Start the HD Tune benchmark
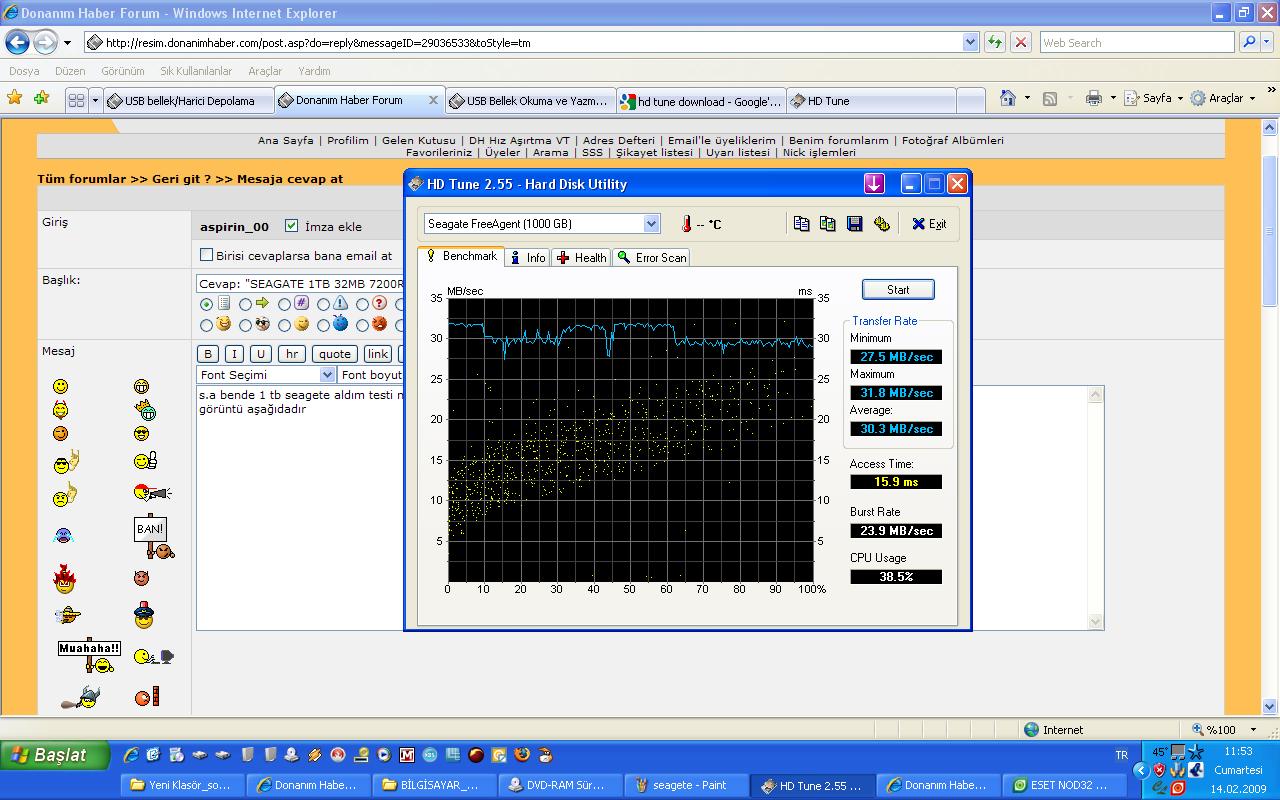This screenshot has width=1280, height=800. click(898, 290)
